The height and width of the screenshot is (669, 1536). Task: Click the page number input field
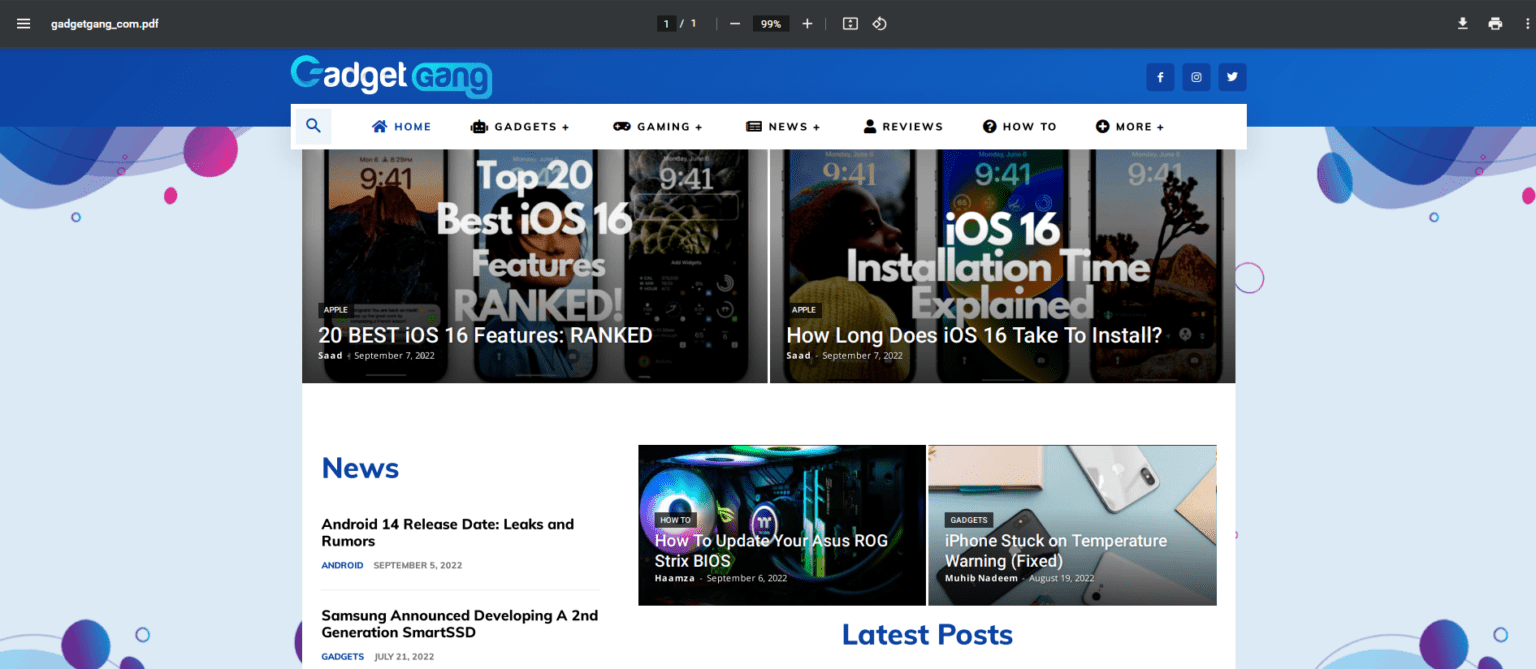click(666, 24)
